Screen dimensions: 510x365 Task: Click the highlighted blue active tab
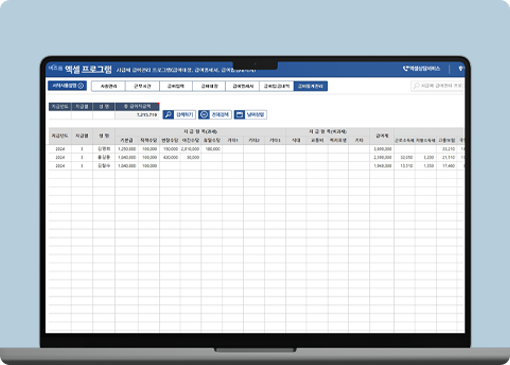[310, 86]
